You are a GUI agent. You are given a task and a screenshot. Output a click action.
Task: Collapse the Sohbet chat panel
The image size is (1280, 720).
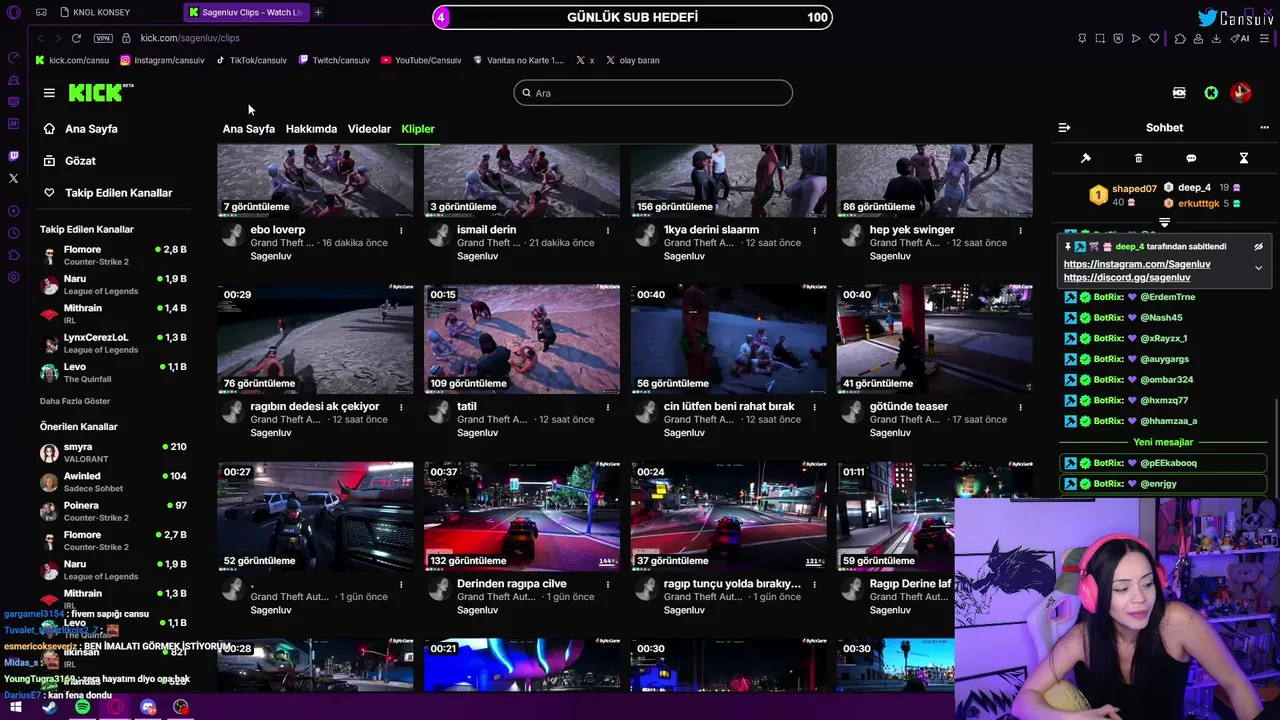[x=1064, y=128]
